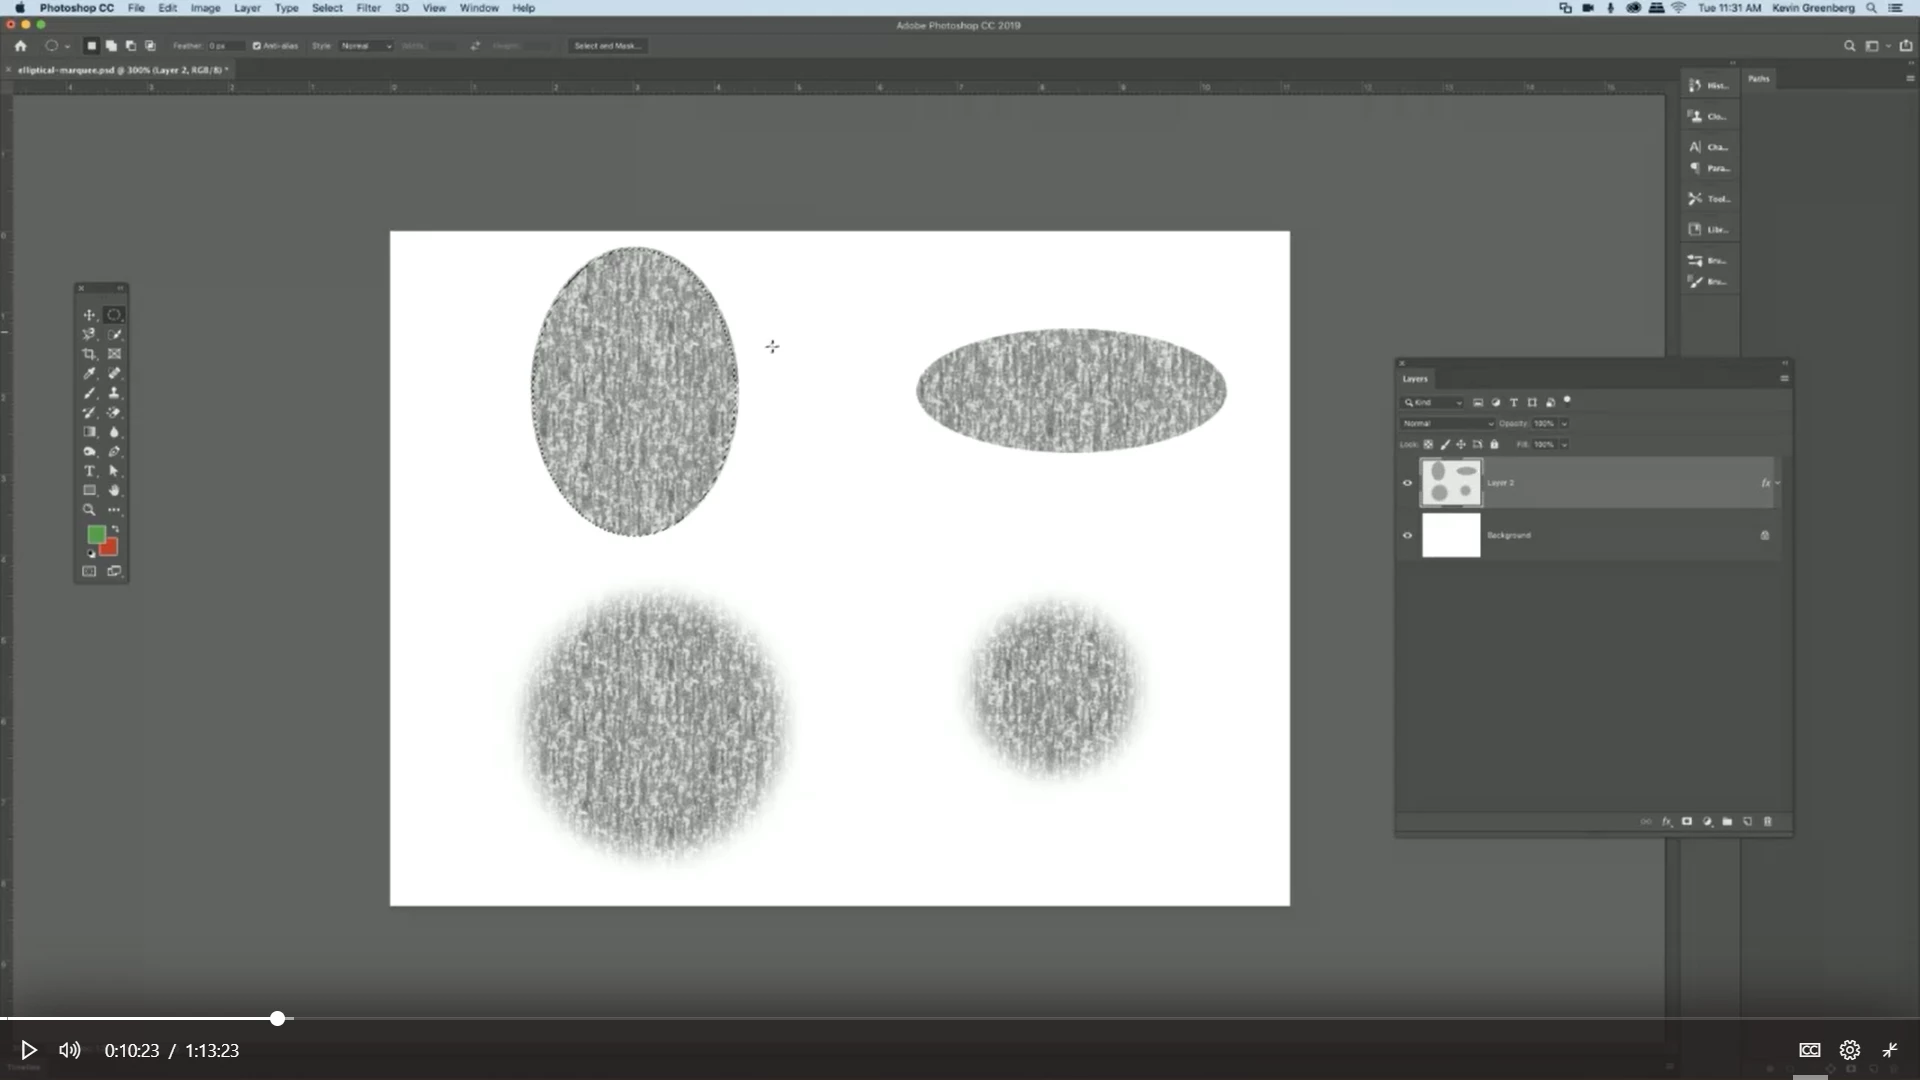Screen dimensions: 1920x1080
Task: Select the Move tool in toolbox
Action: [89, 315]
